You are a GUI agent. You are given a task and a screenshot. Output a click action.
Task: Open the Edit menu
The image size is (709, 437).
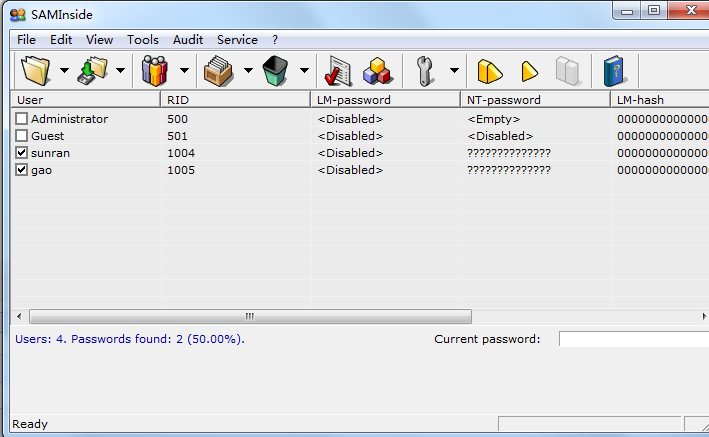click(61, 40)
